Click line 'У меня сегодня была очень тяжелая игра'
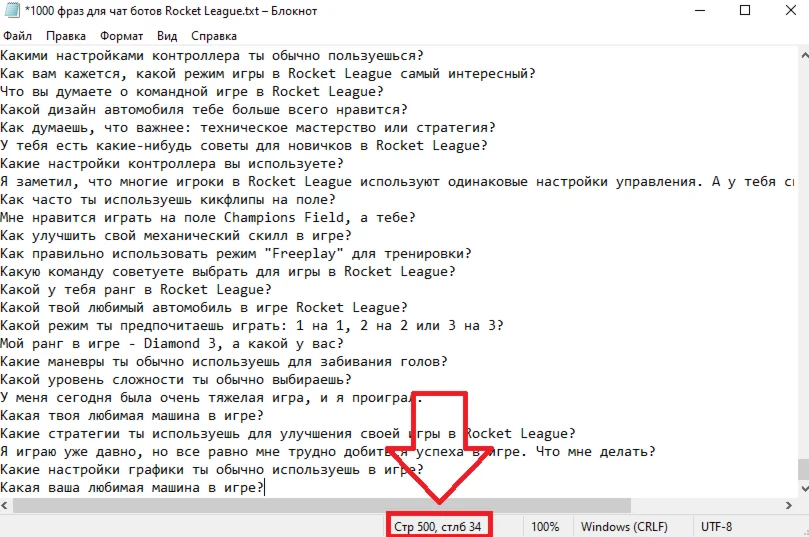Screen dimensions: 809x537 click(212, 398)
